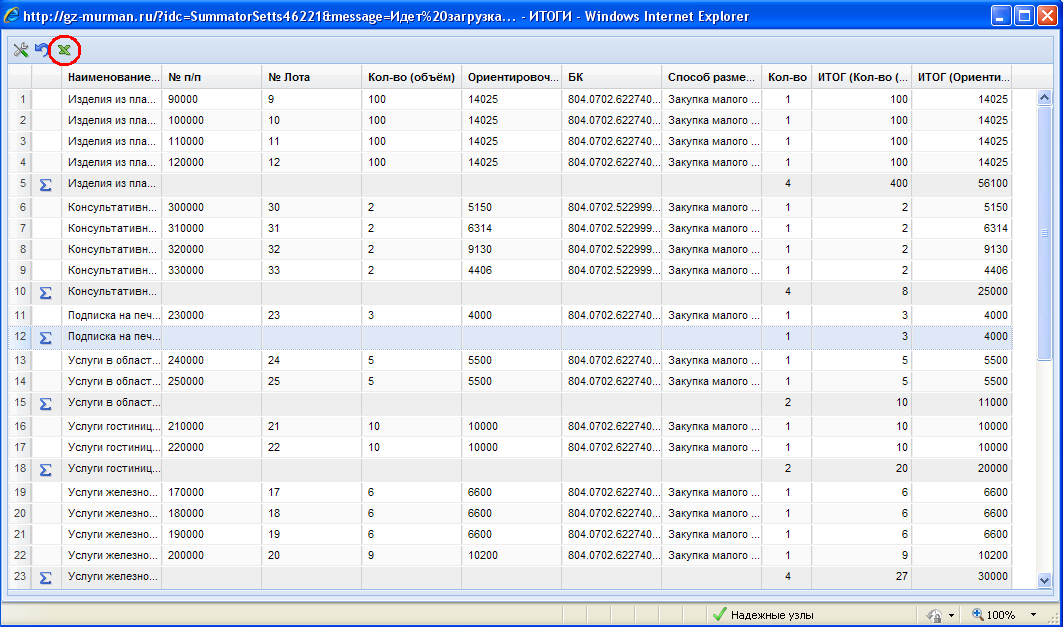Export table with the Excel icon
The height and width of the screenshot is (627, 1063).
pyautogui.click(x=65, y=49)
